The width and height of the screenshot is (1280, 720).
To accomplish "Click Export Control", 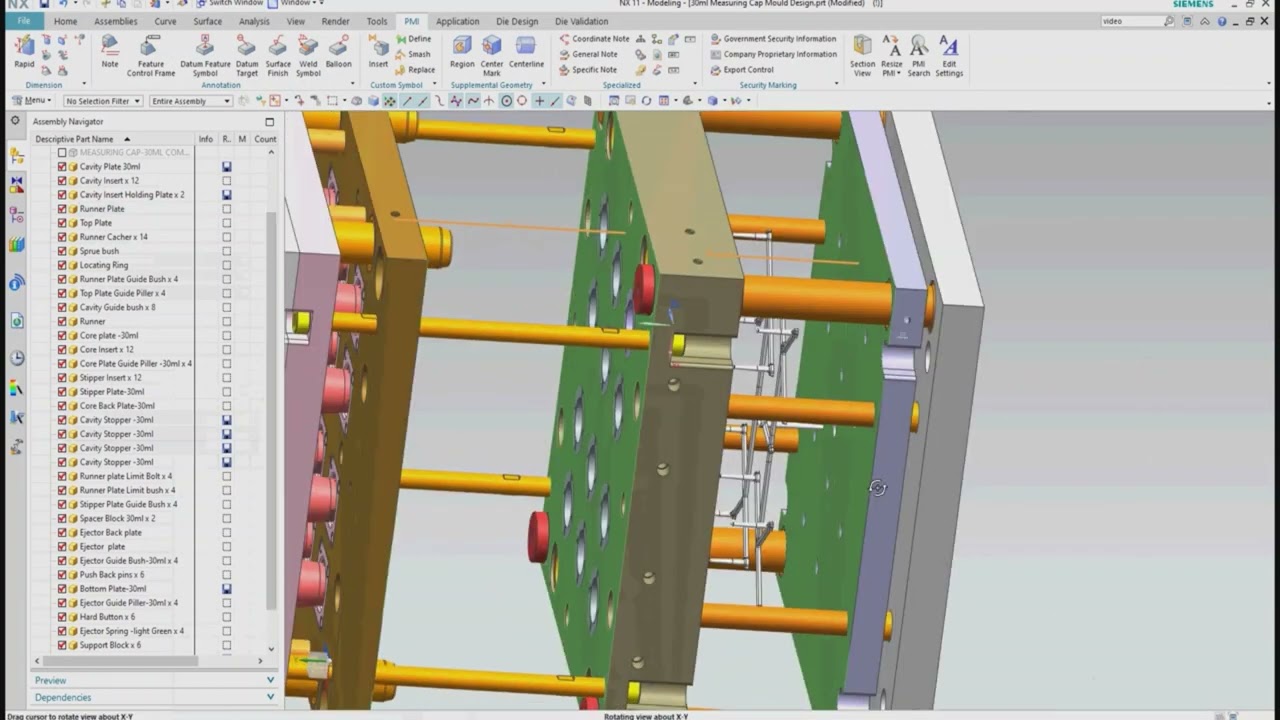I will point(741,70).
